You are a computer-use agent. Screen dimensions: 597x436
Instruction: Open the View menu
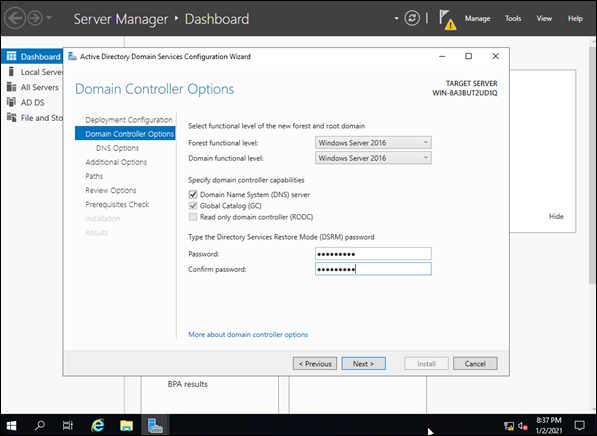point(544,18)
